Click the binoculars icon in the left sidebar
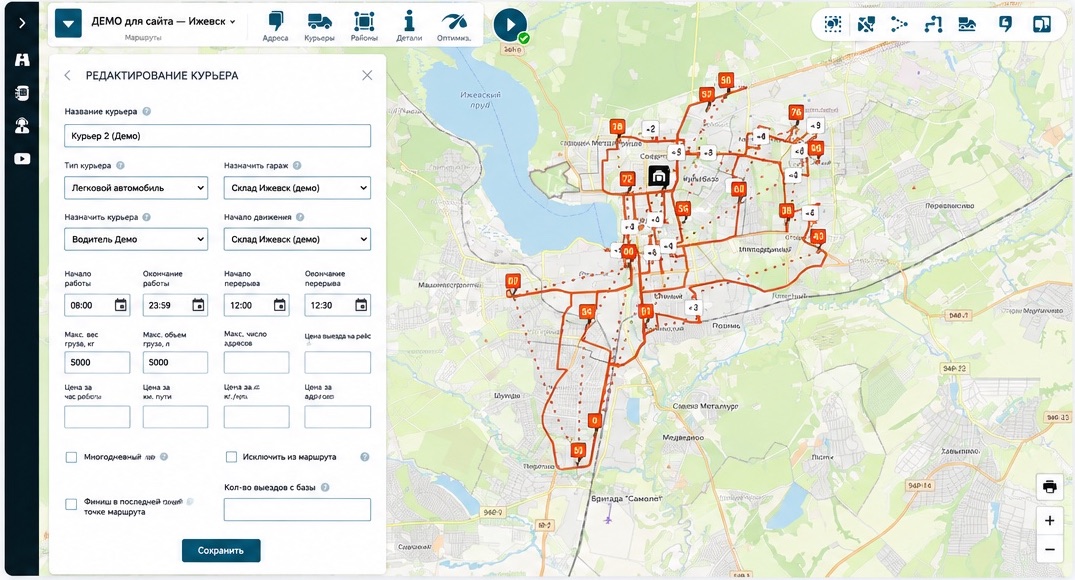The width and height of the screenshot is (1075, 580). (x=22, y=60)
